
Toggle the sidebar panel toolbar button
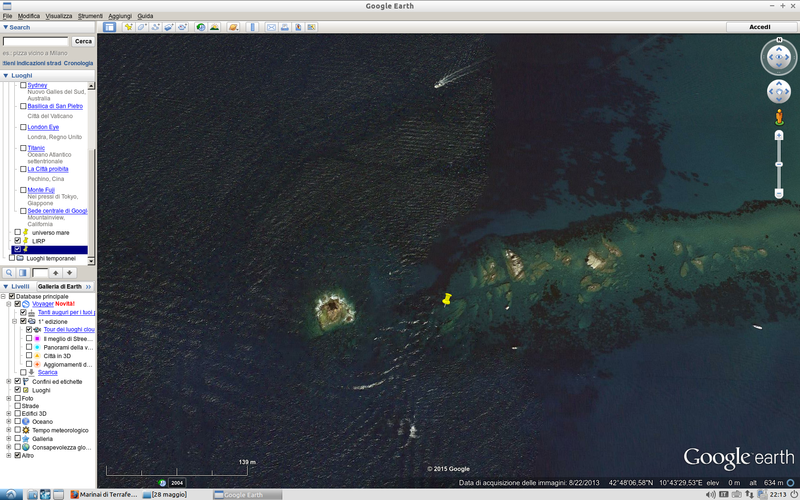pos(109,27)
